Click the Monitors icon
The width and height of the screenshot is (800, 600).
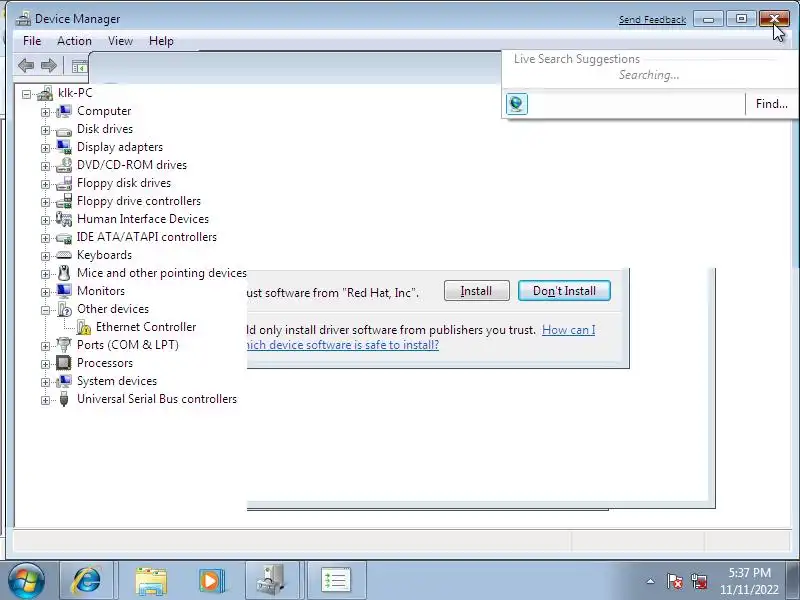coord(64,291)
